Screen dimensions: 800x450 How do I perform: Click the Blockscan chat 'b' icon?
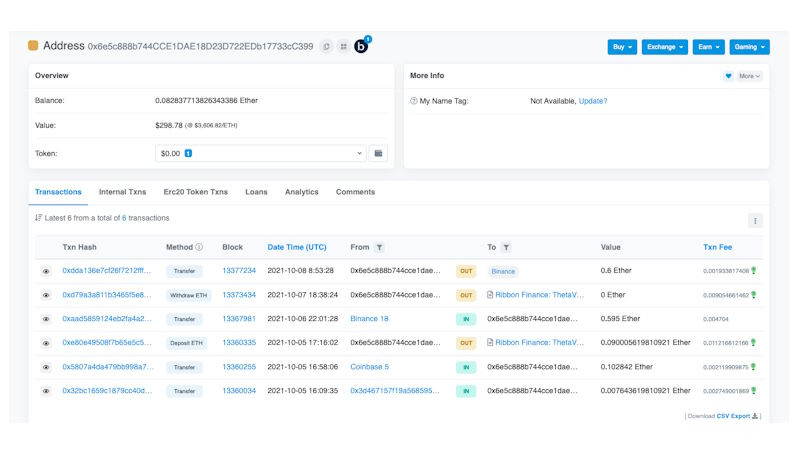(361, 46)
